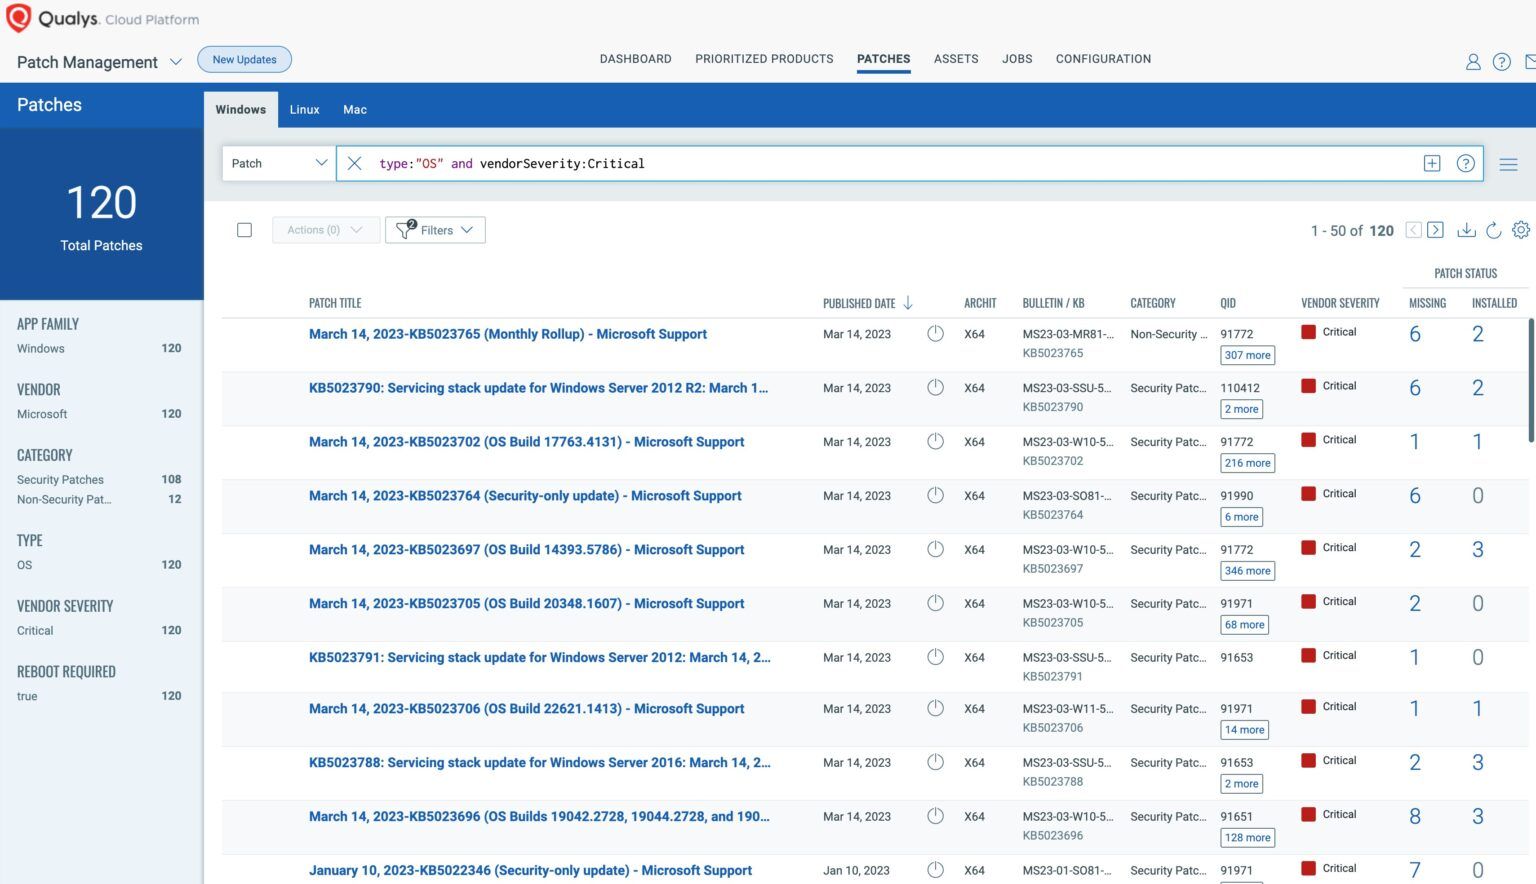Click the Qualys logo icon
Screen dimensions: 1536x884
[x=17, y=17]
